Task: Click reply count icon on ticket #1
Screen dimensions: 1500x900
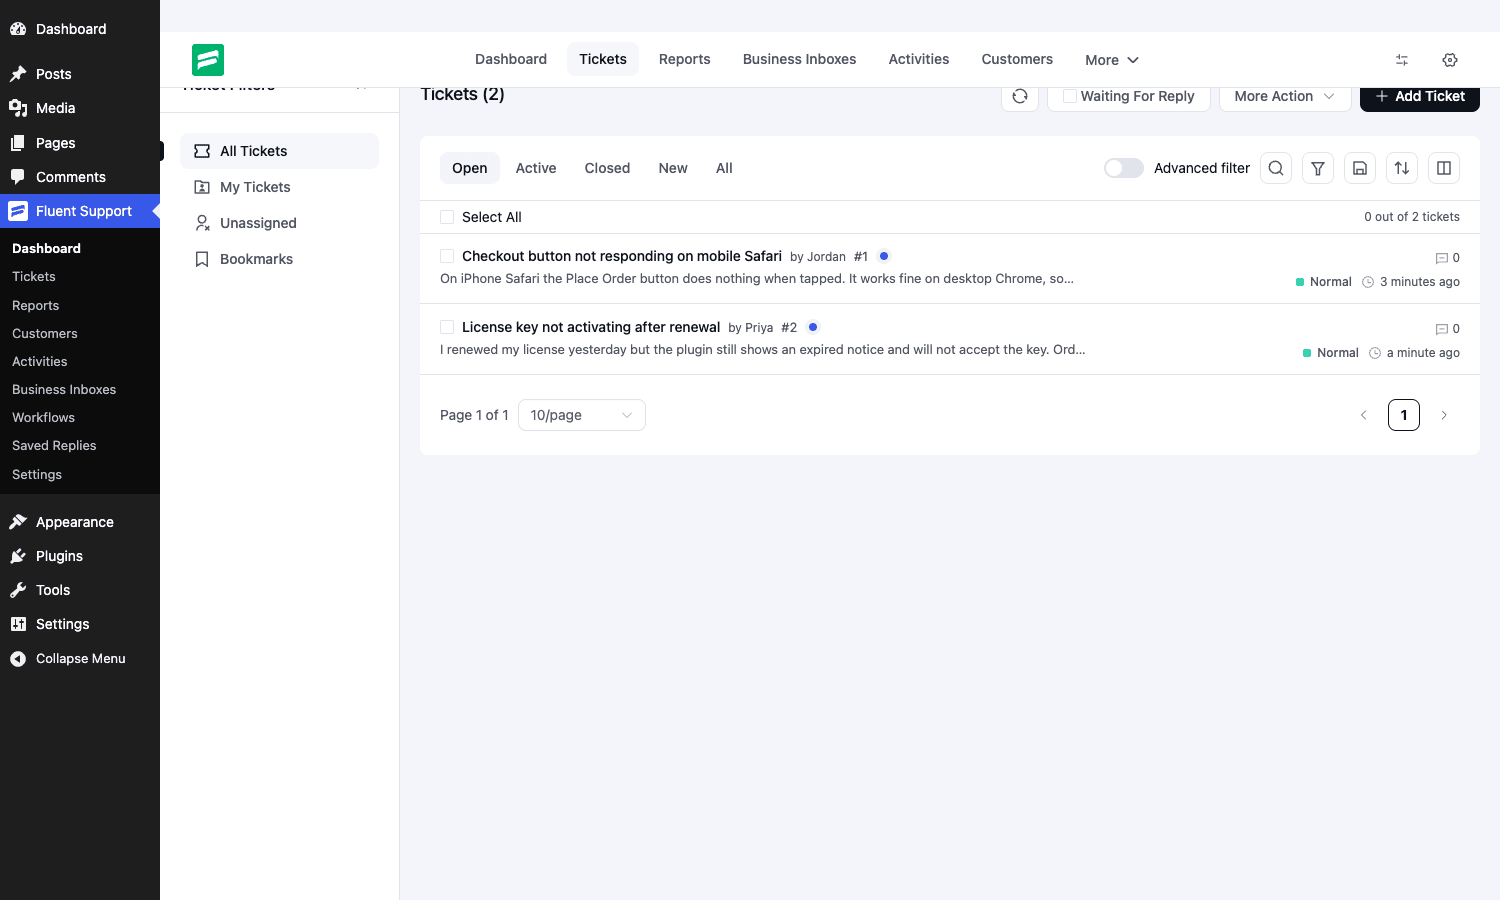Action: (x=1442, y=258)
